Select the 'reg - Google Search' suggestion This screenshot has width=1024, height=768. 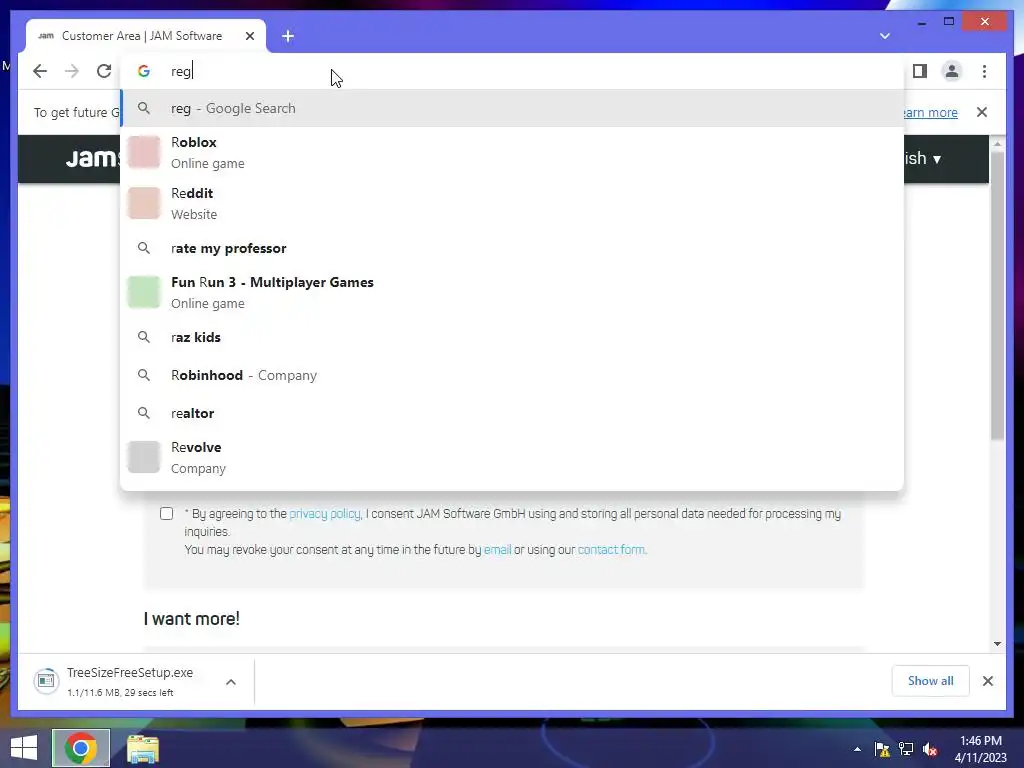pos(513,108)
